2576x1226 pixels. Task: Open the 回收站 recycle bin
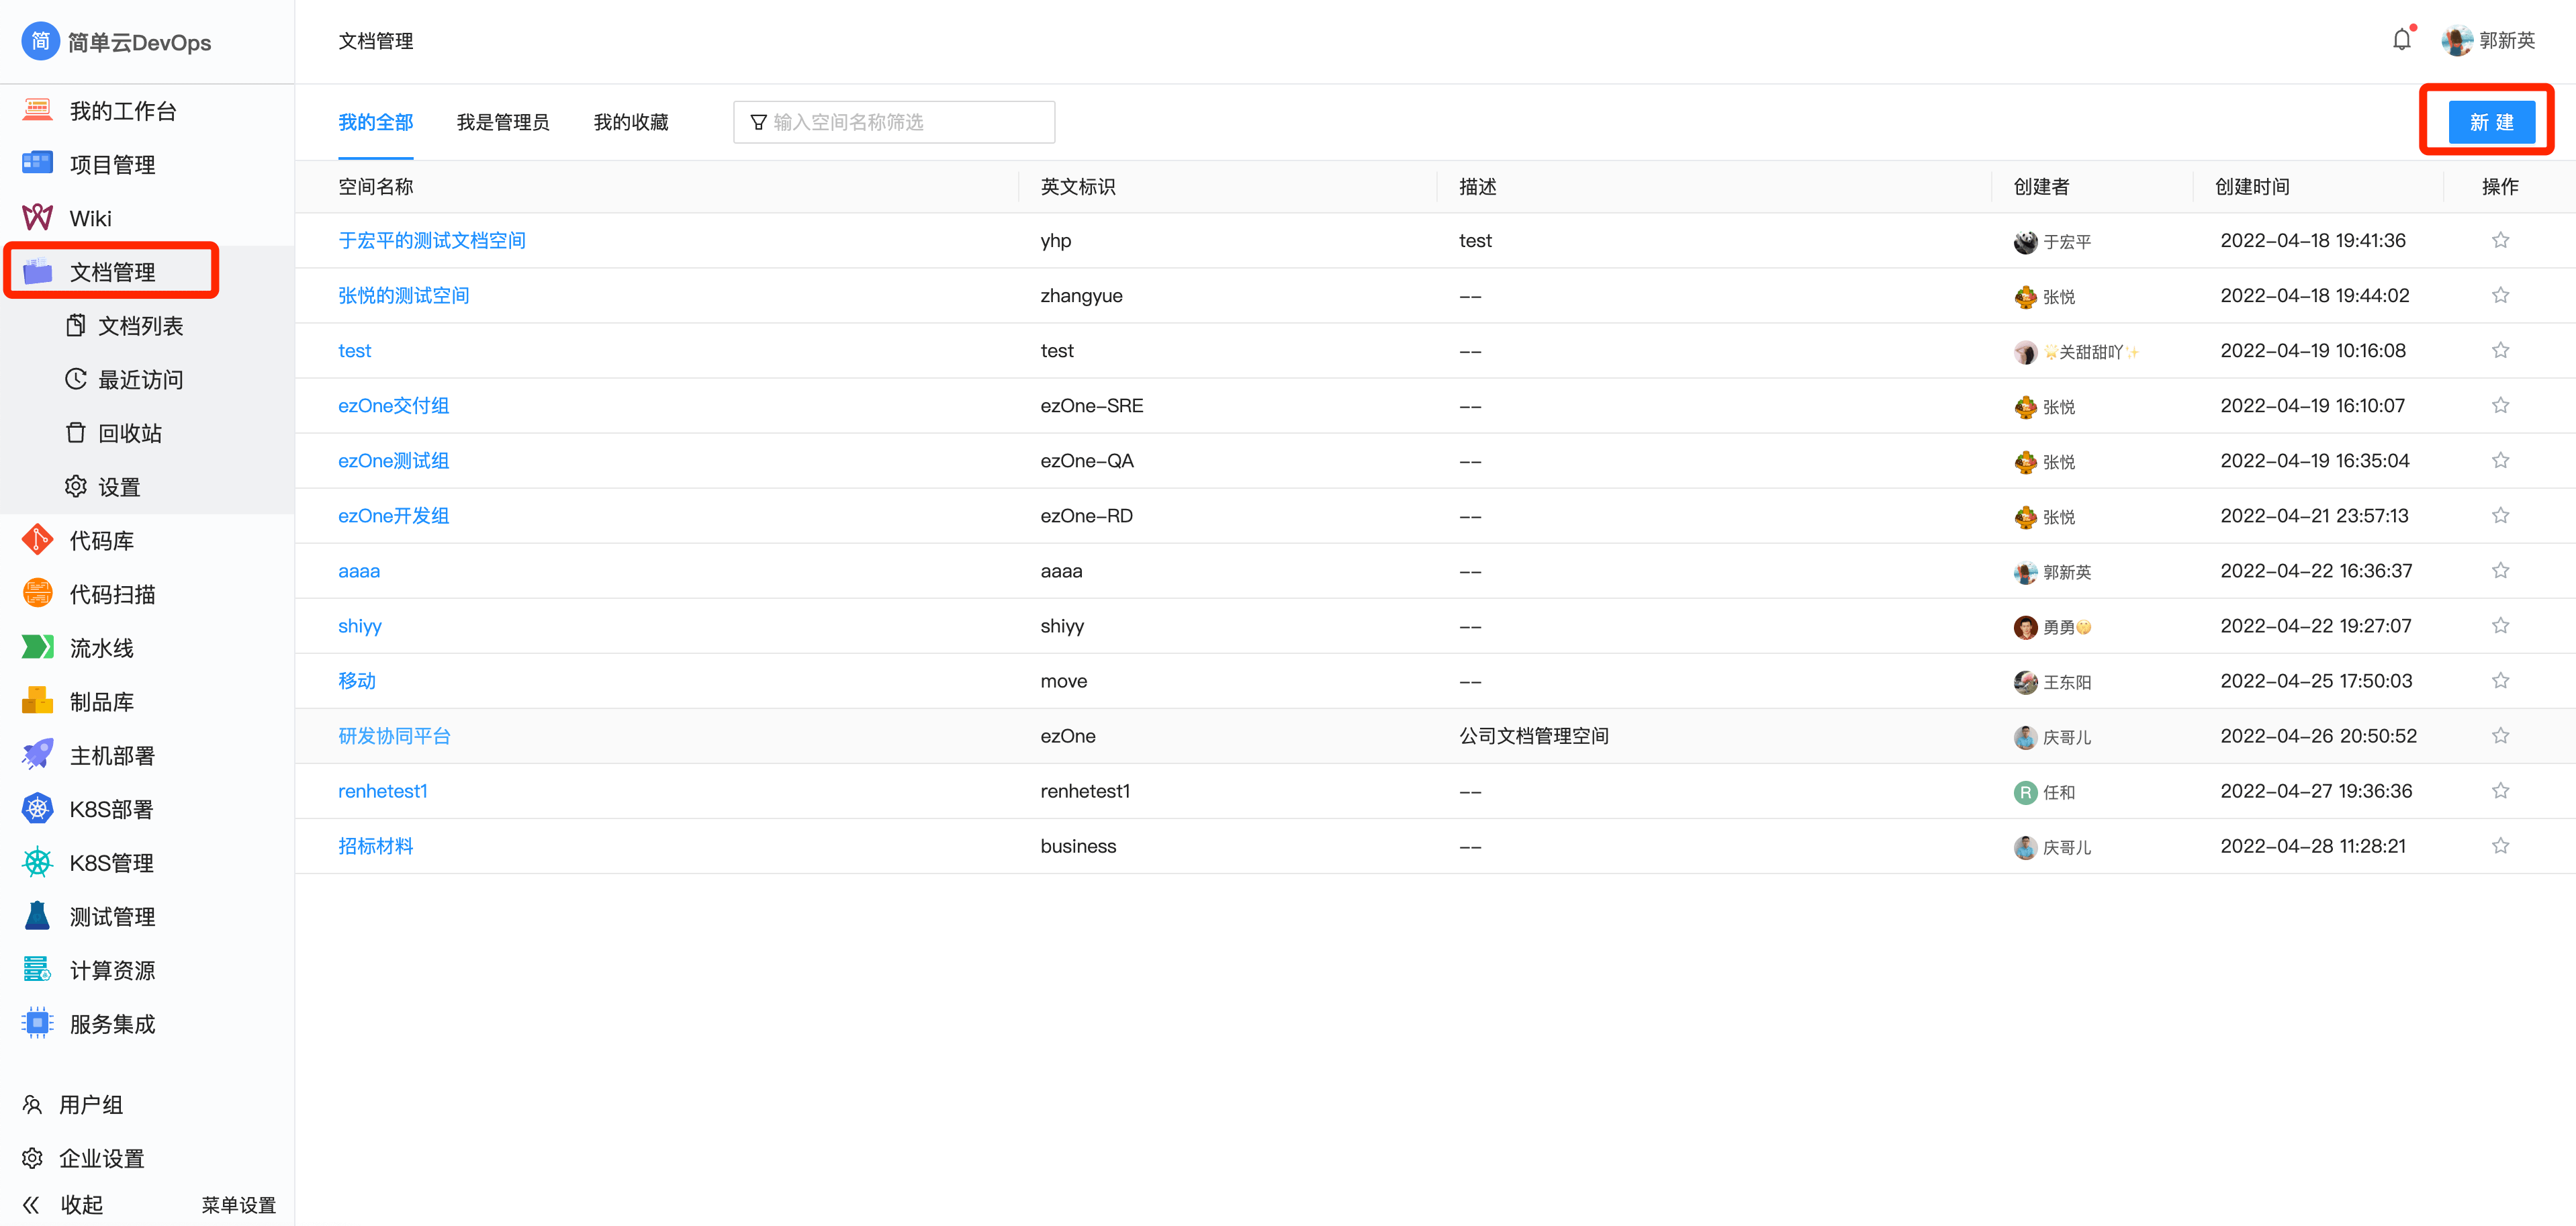(129, 433)
